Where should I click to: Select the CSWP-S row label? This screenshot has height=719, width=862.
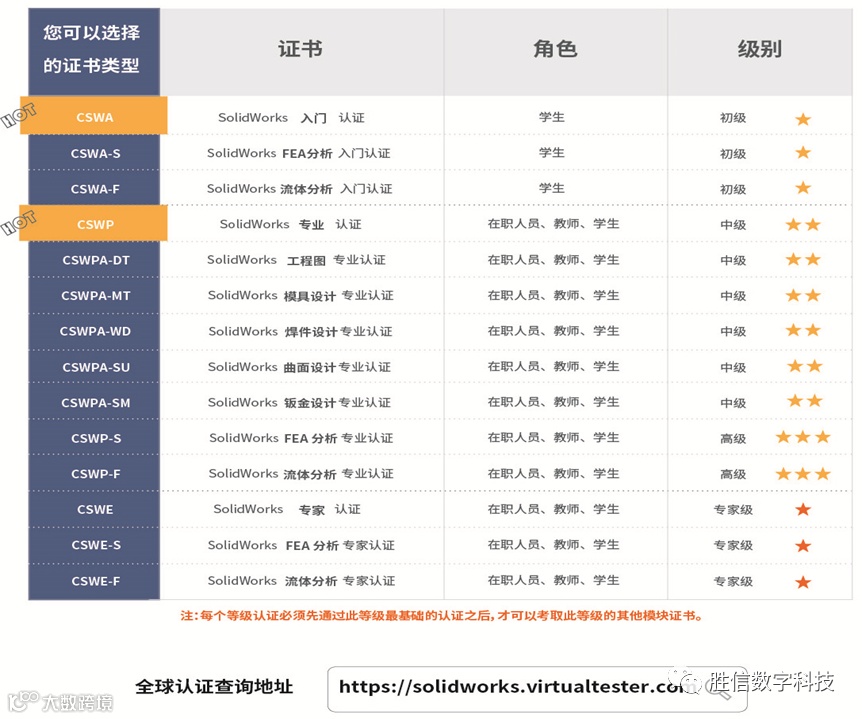pyautogui.click(x=96, y=439)
